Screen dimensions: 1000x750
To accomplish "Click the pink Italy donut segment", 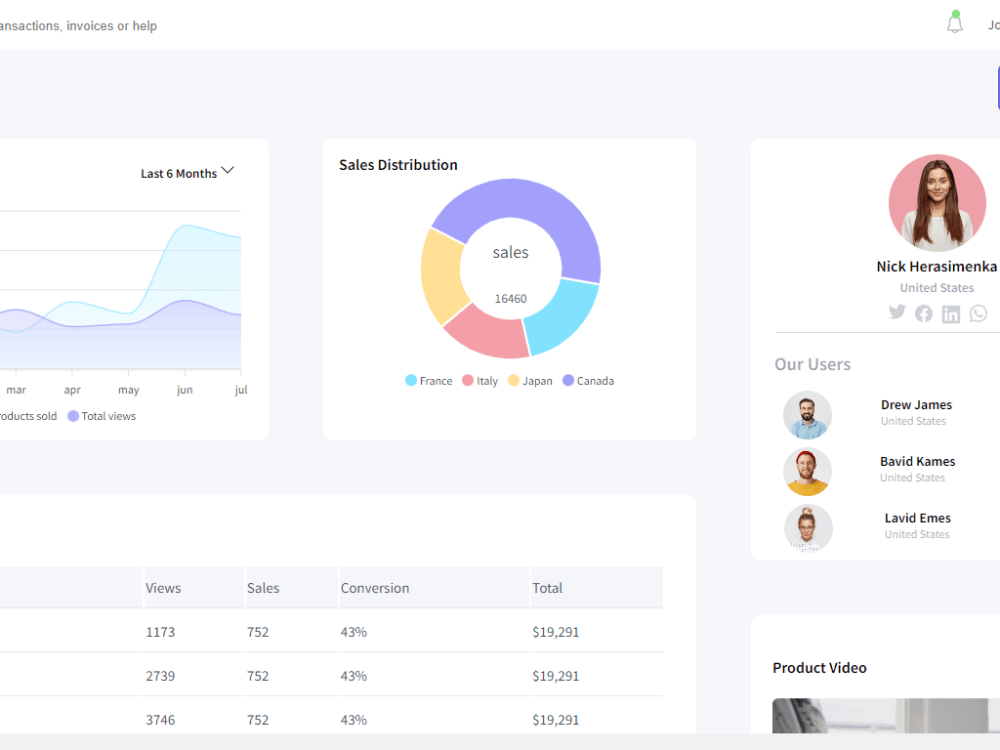I will [488, 333].
